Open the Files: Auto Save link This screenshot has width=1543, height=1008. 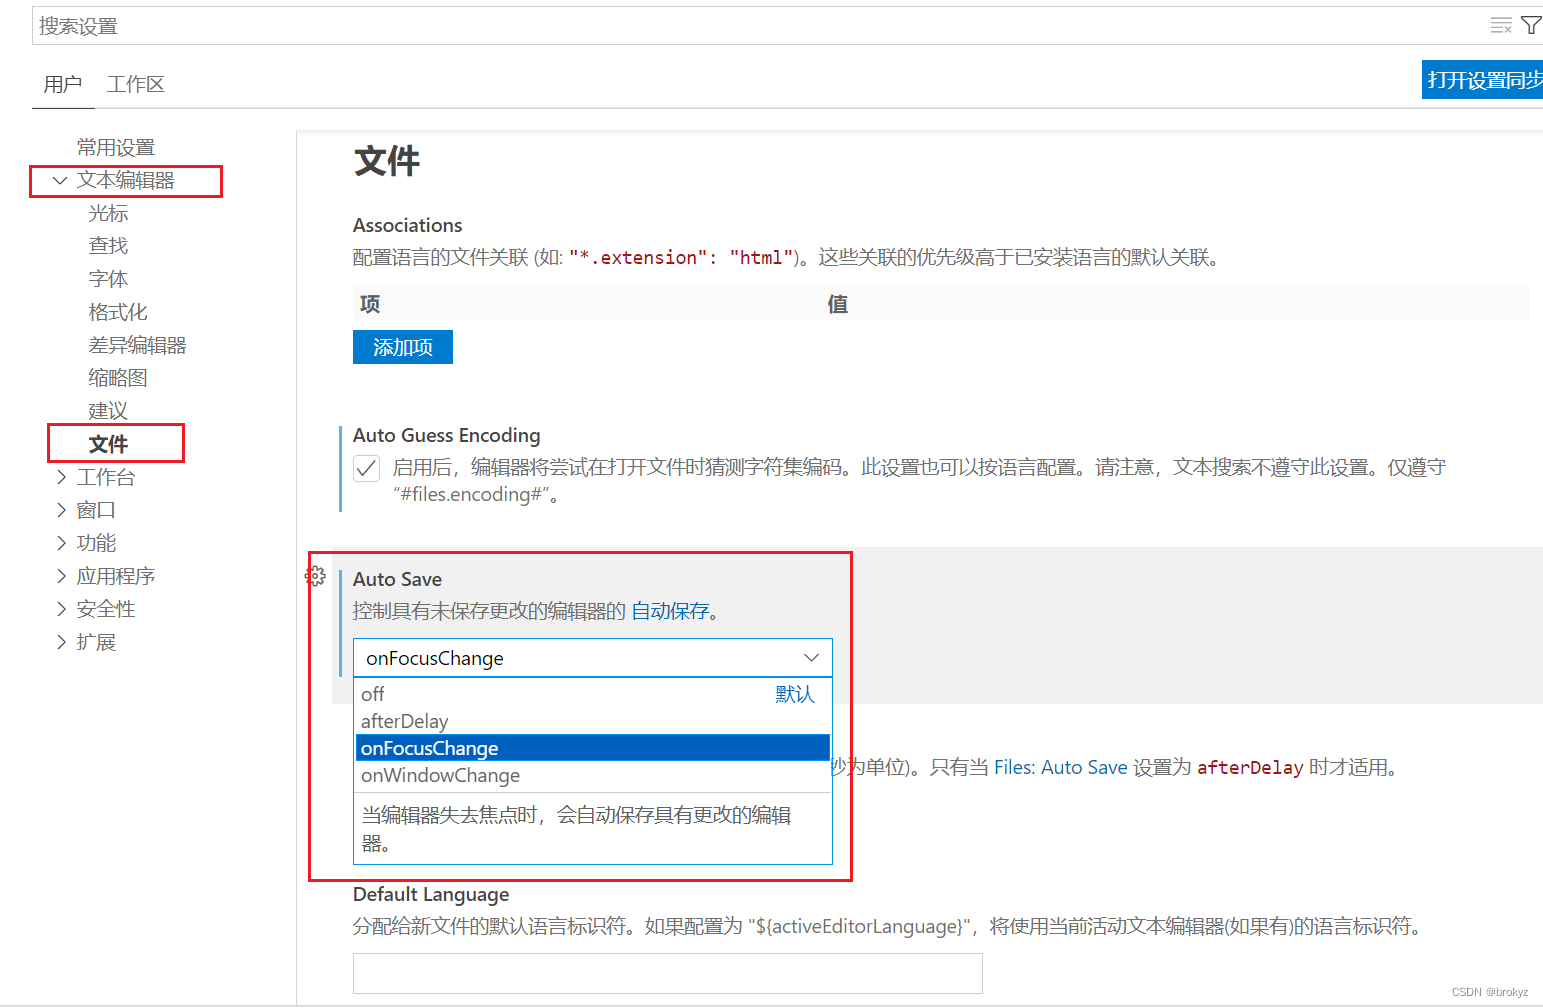[1061, 767]
